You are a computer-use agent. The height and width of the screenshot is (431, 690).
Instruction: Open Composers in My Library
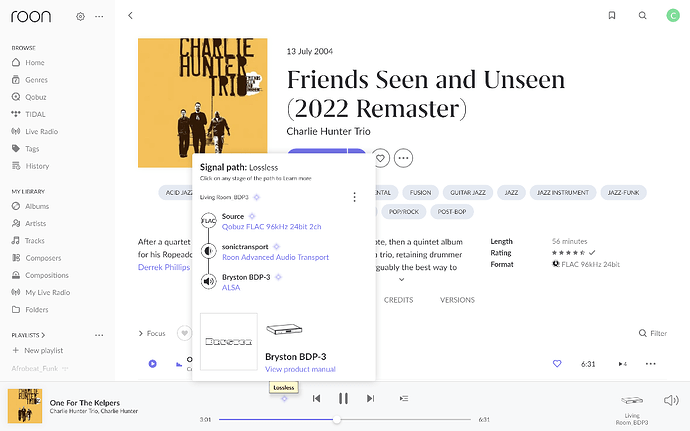[36, 258]
